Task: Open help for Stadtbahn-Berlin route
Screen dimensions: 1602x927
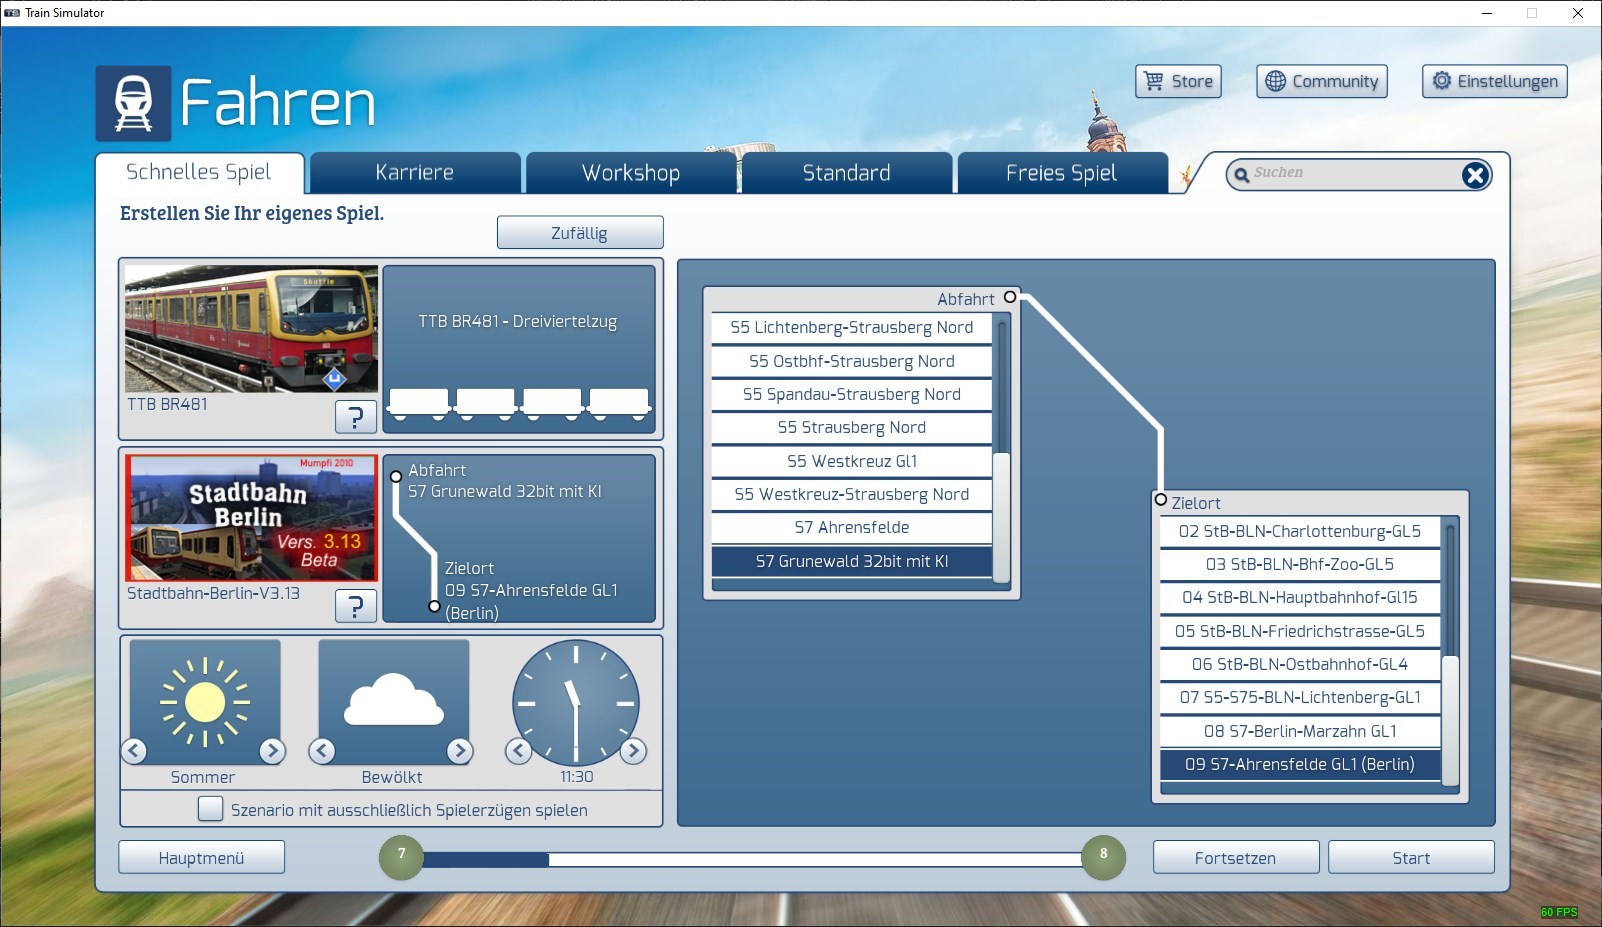Action: tap(355, 605)
